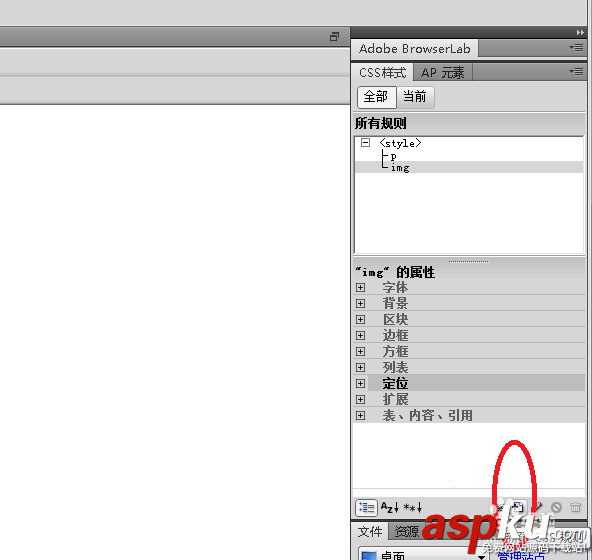Show only set properties (**↓) view

coord(412,507)
